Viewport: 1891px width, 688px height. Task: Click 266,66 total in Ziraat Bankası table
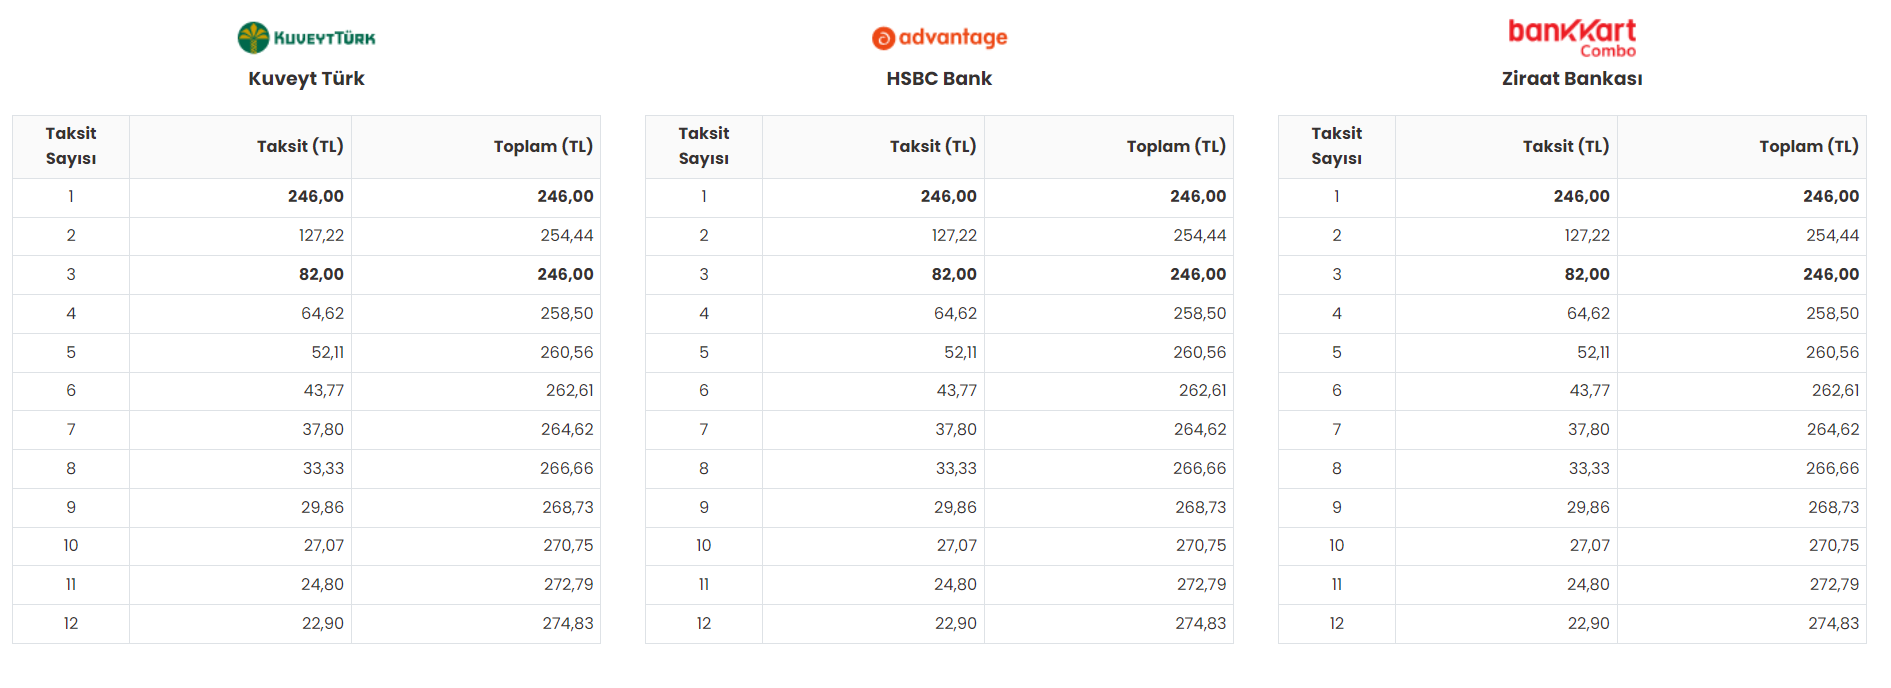1832,468
